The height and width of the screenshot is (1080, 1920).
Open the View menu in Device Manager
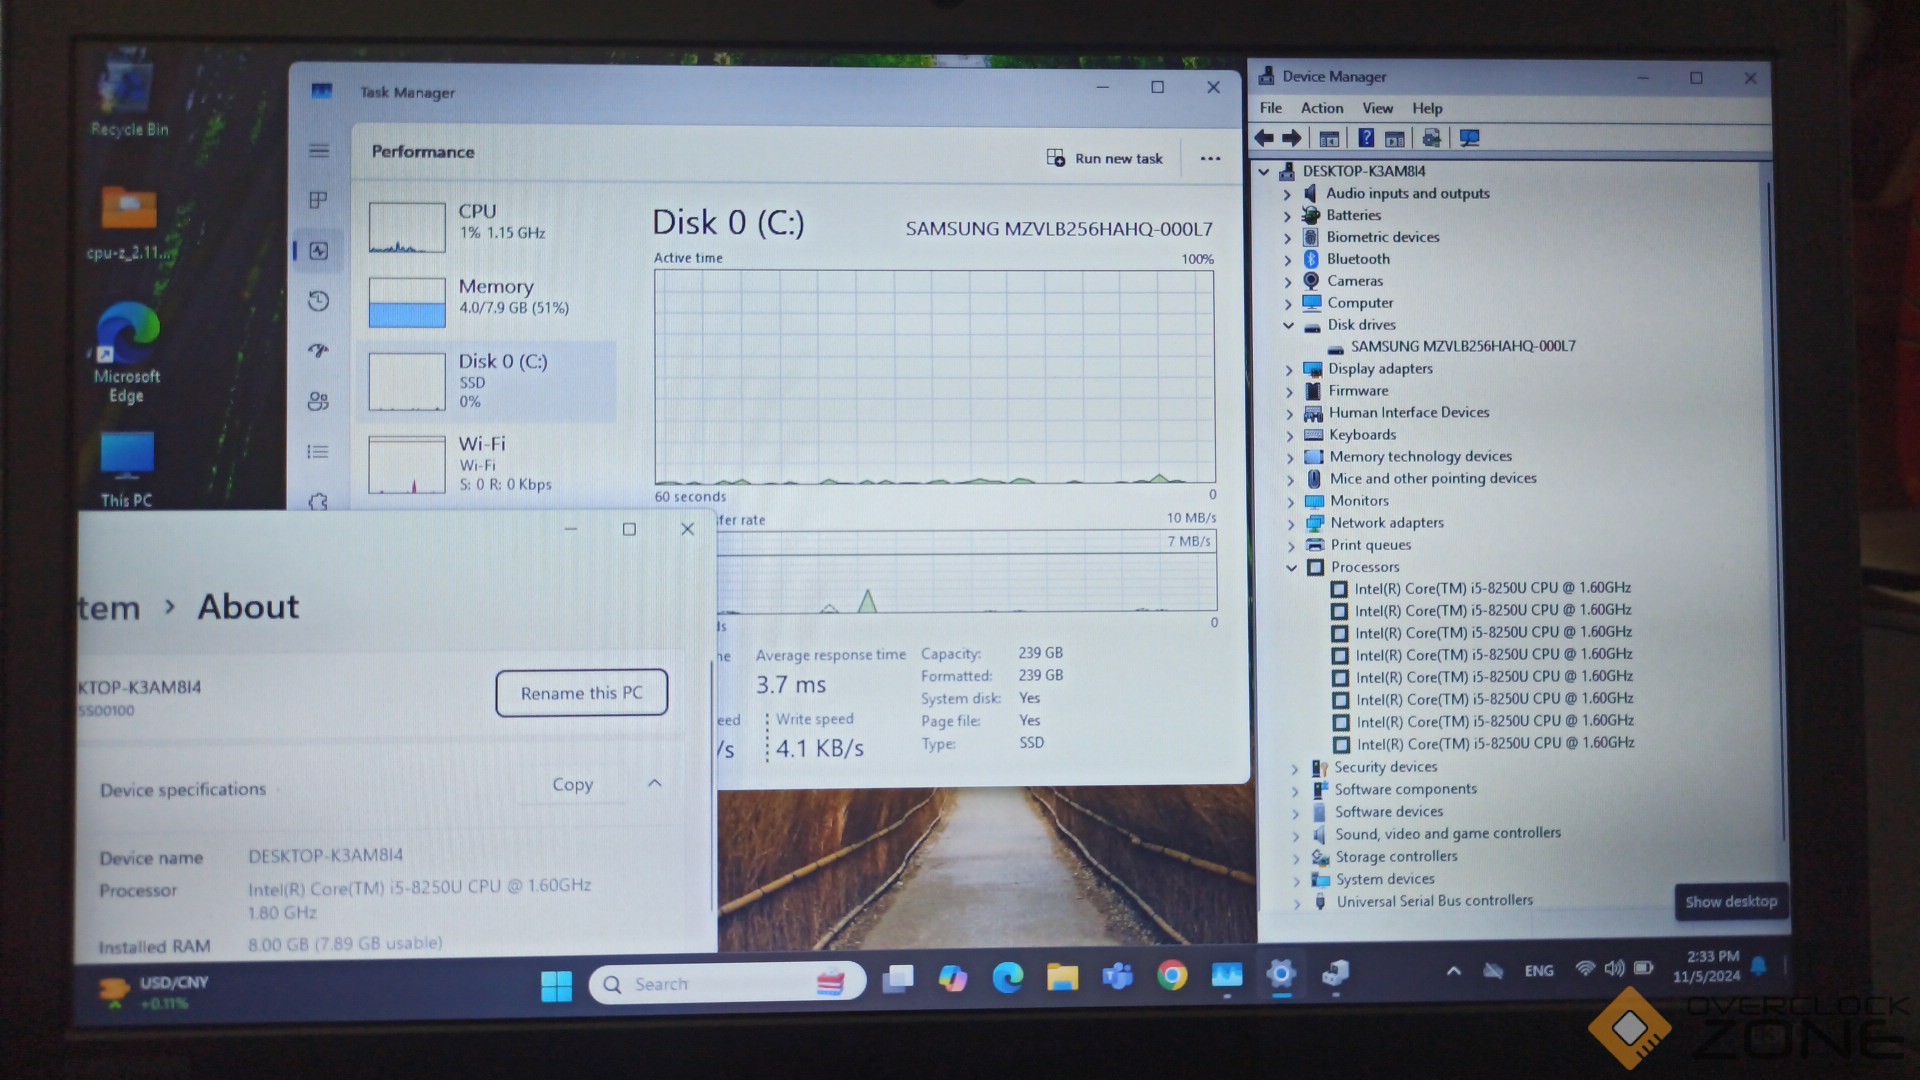(x=1377, y=108)
